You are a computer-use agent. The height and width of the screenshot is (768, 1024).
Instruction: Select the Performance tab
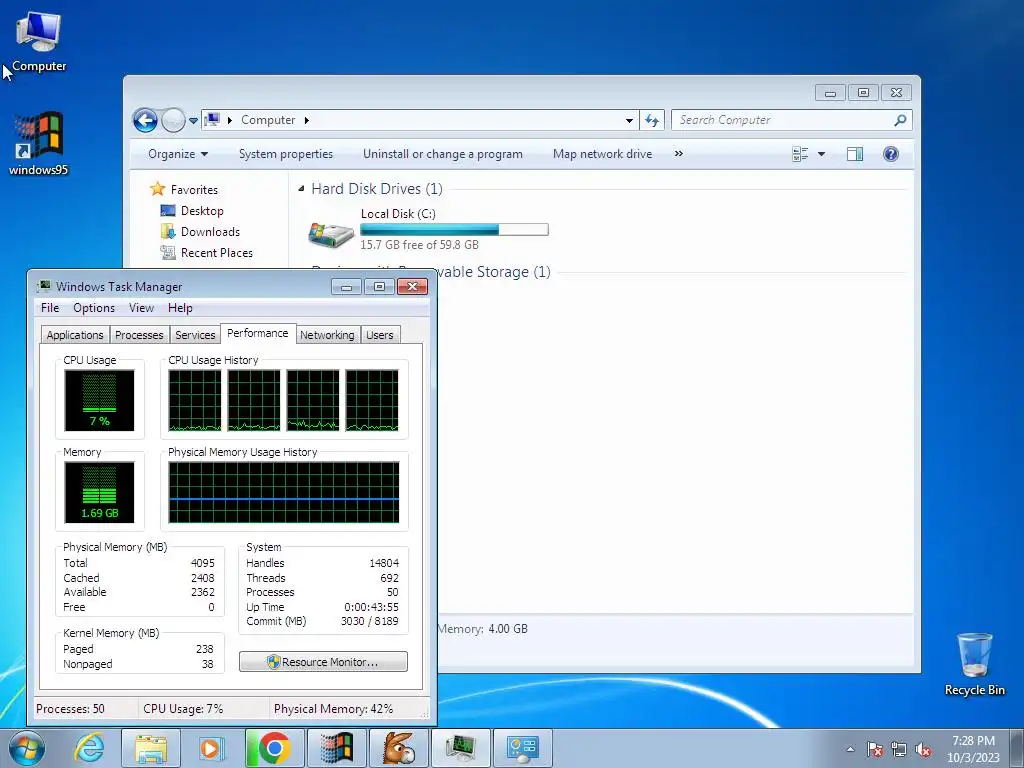coord(258,333)
